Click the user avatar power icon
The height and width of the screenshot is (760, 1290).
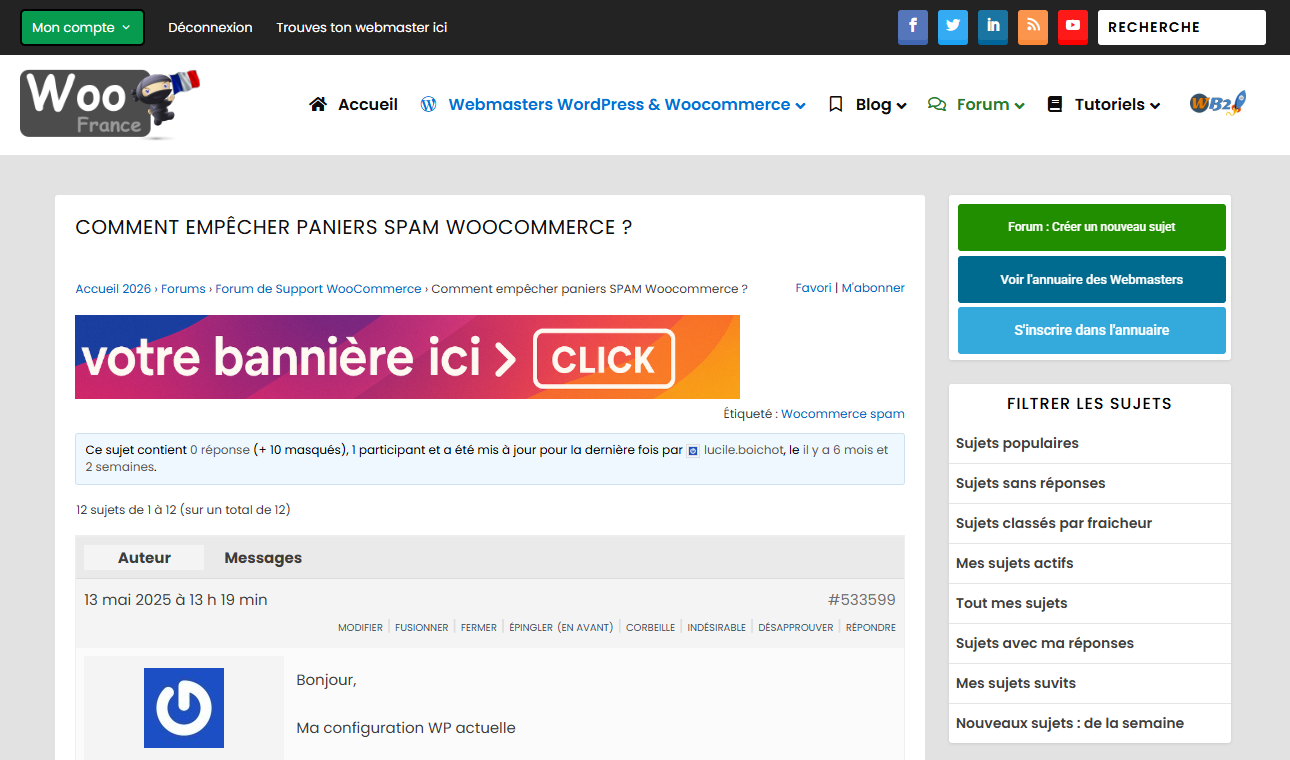(184, 708)
